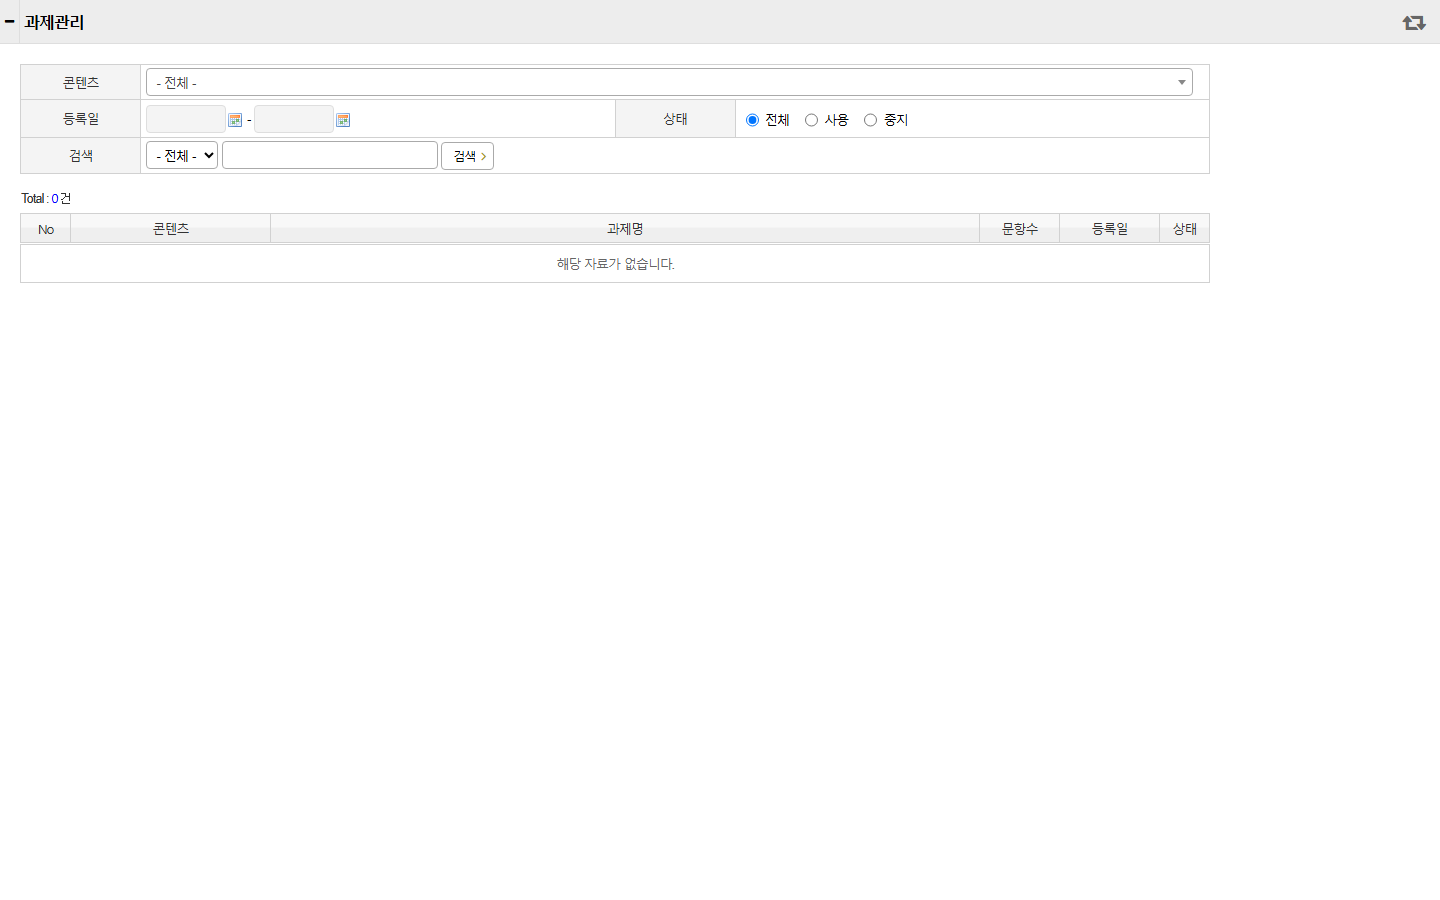Click the 과제명 column header
The image size is (1440, 900).
click(625, 229)
